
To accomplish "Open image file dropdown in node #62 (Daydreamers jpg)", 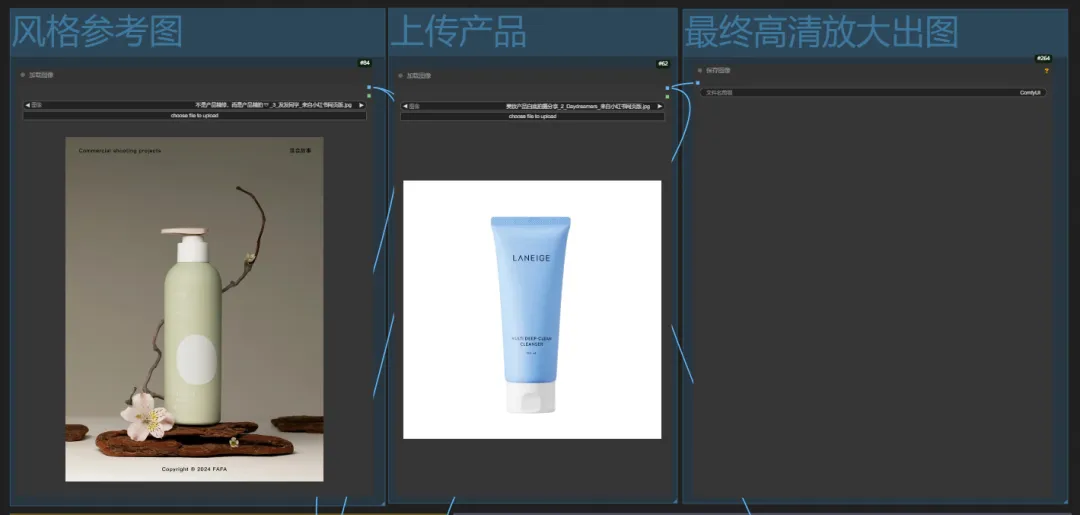I will (x=532, y=107).
